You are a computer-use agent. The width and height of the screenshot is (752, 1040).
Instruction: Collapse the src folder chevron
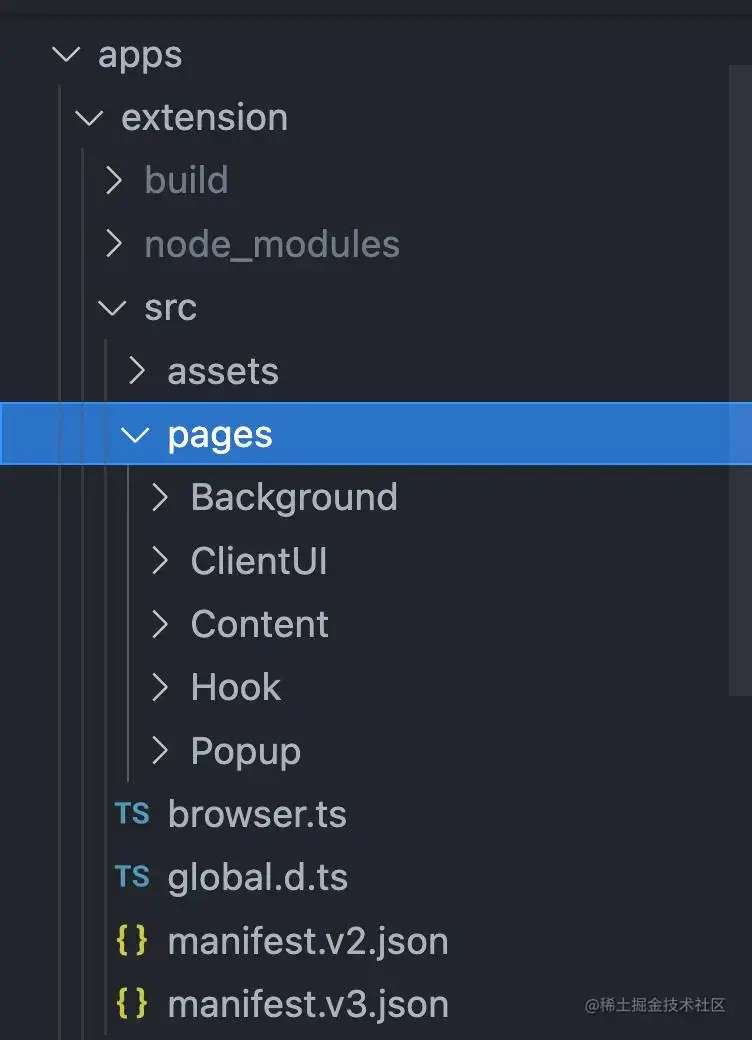[112, 308]
